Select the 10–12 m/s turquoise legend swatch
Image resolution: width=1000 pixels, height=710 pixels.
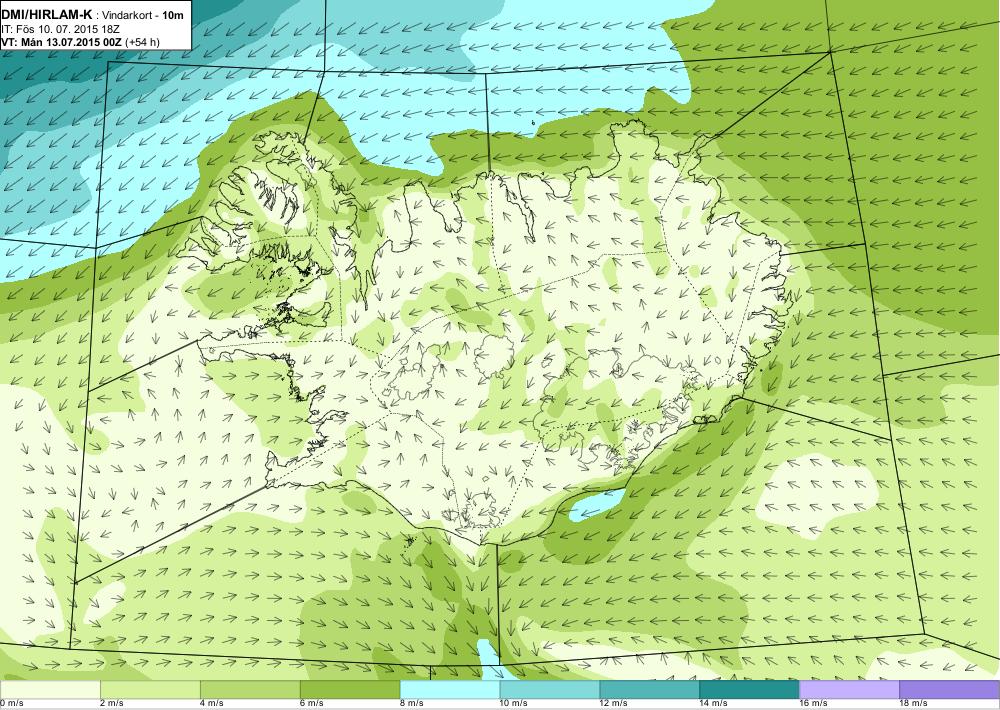pyautogui.click(x=550, y=690)
